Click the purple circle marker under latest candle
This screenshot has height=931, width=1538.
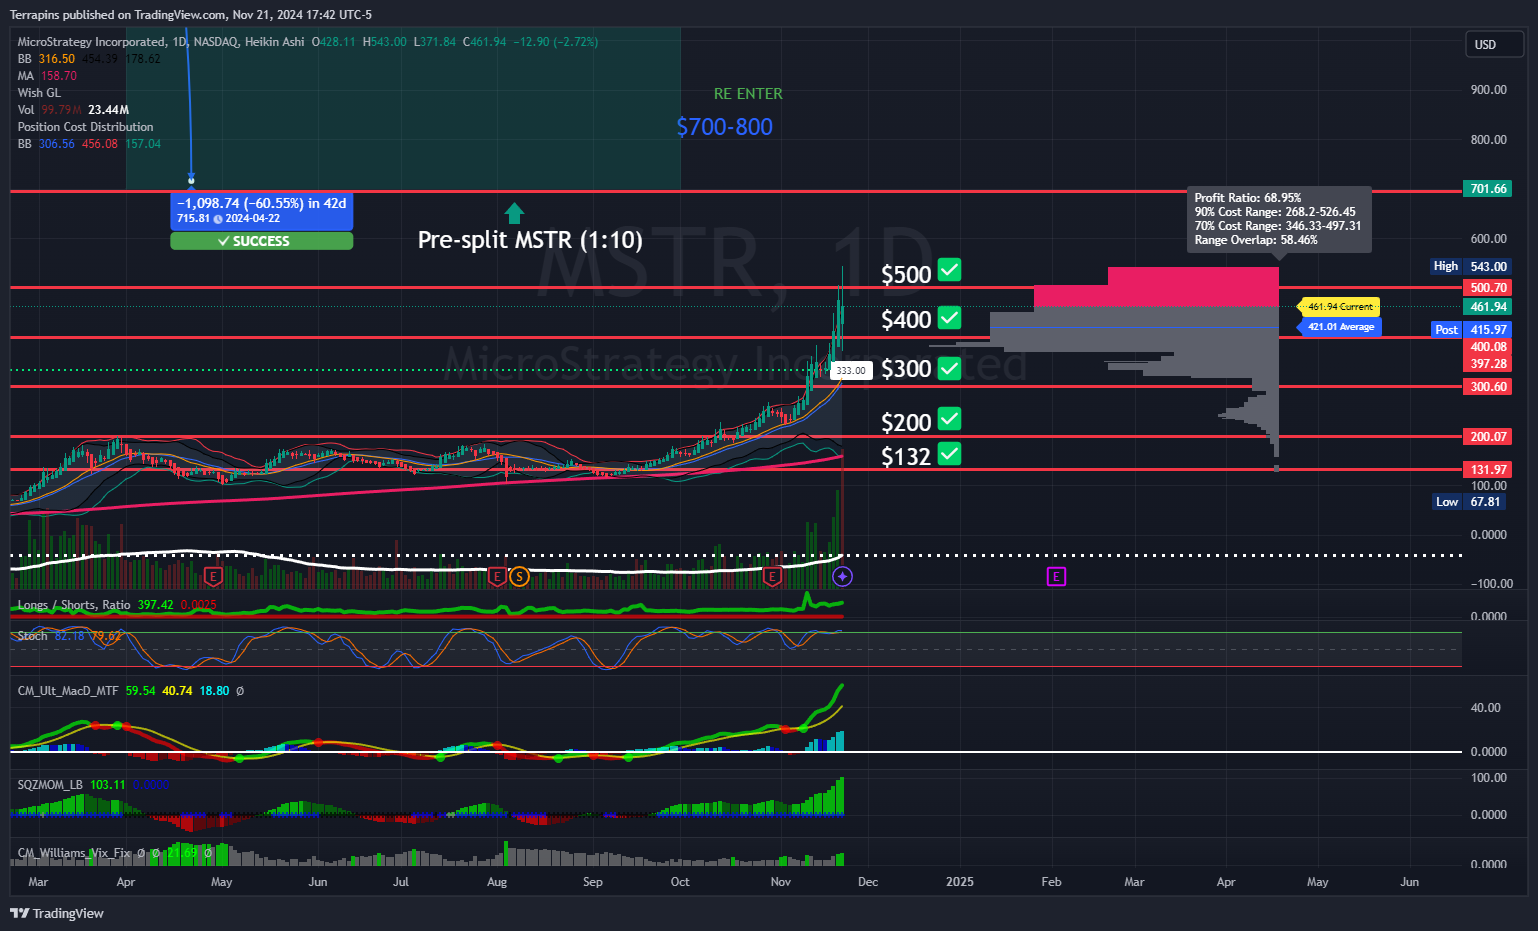843,576
